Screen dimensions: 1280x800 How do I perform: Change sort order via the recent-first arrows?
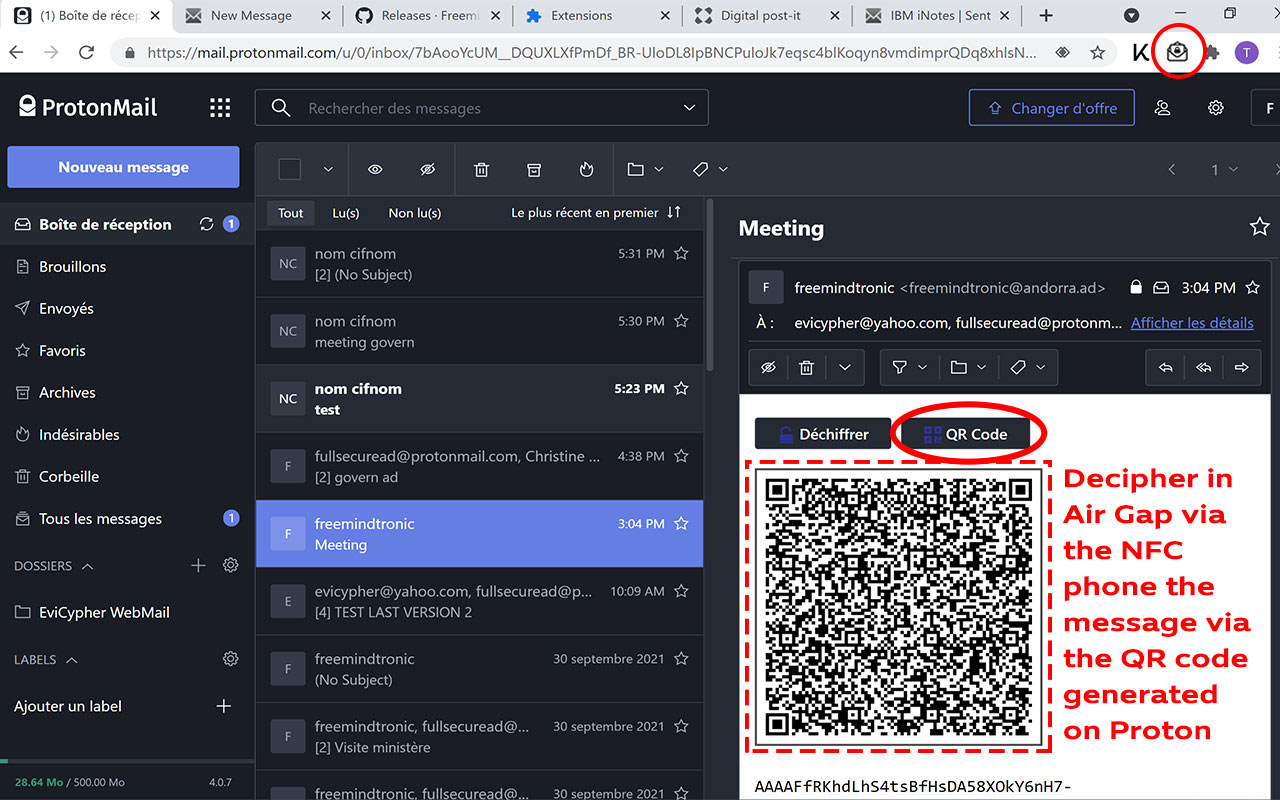(673, 212)
